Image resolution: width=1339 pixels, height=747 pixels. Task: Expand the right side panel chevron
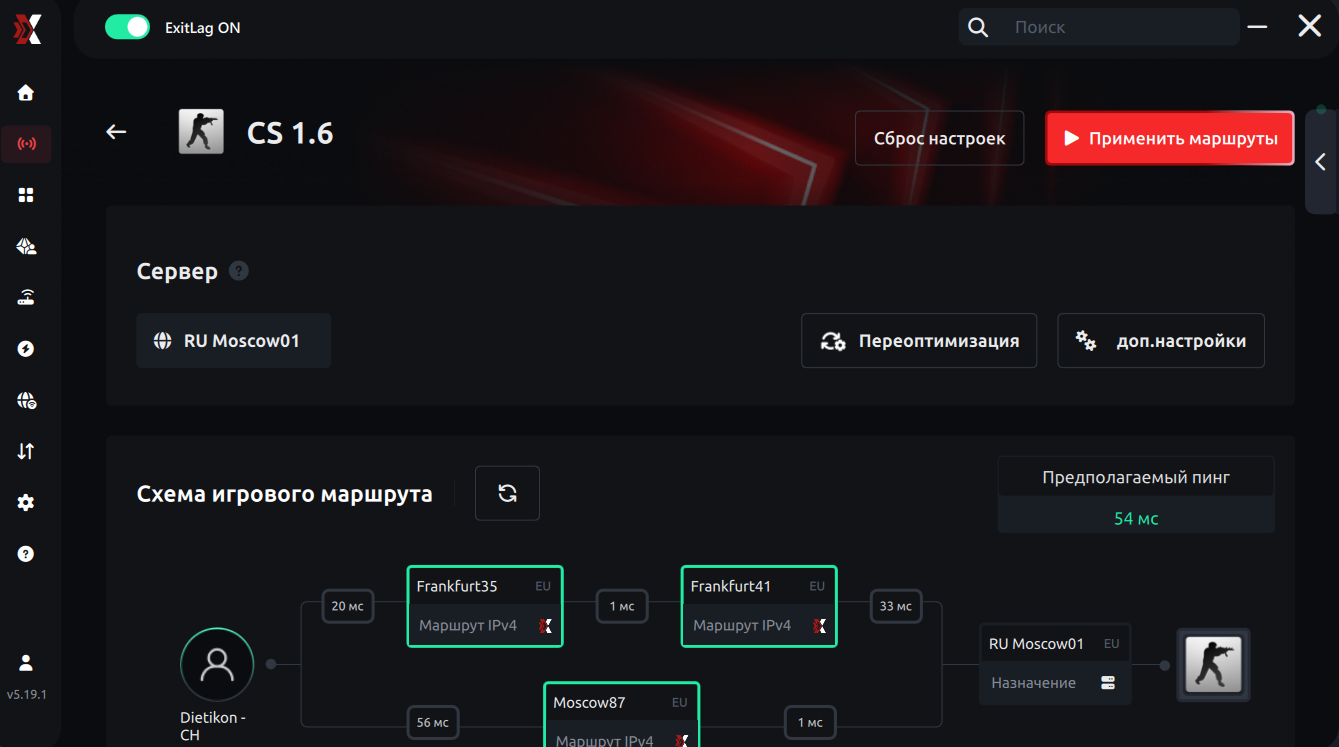click(1320, 162)
